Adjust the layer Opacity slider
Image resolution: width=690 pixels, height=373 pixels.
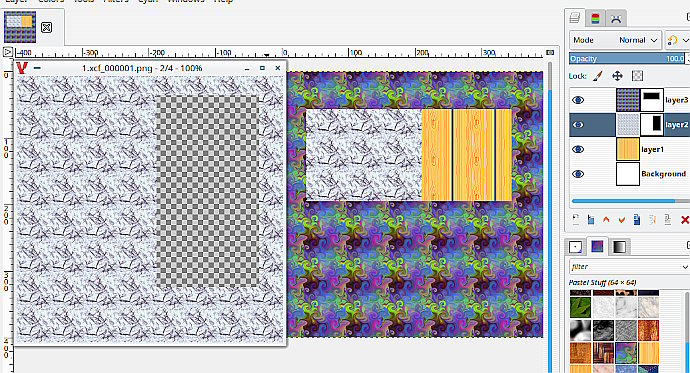pos(627,59)
